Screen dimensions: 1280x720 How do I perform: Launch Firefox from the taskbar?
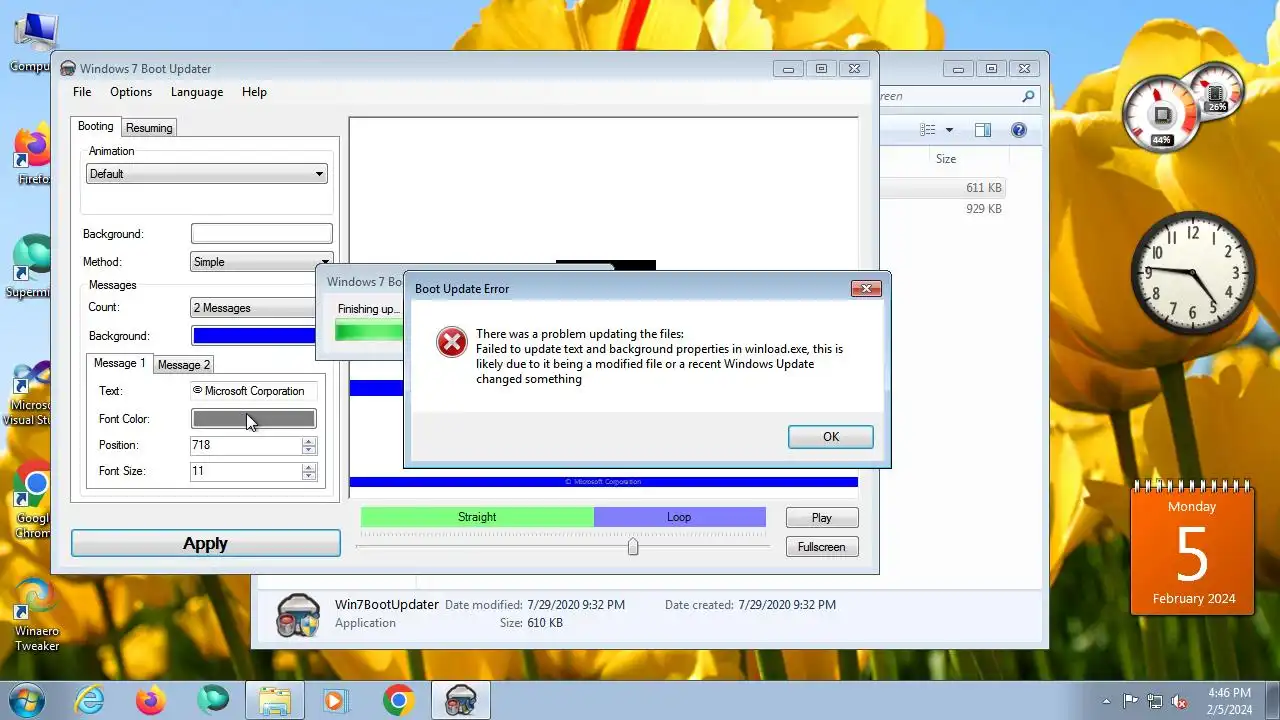click(x=151, y=700)
